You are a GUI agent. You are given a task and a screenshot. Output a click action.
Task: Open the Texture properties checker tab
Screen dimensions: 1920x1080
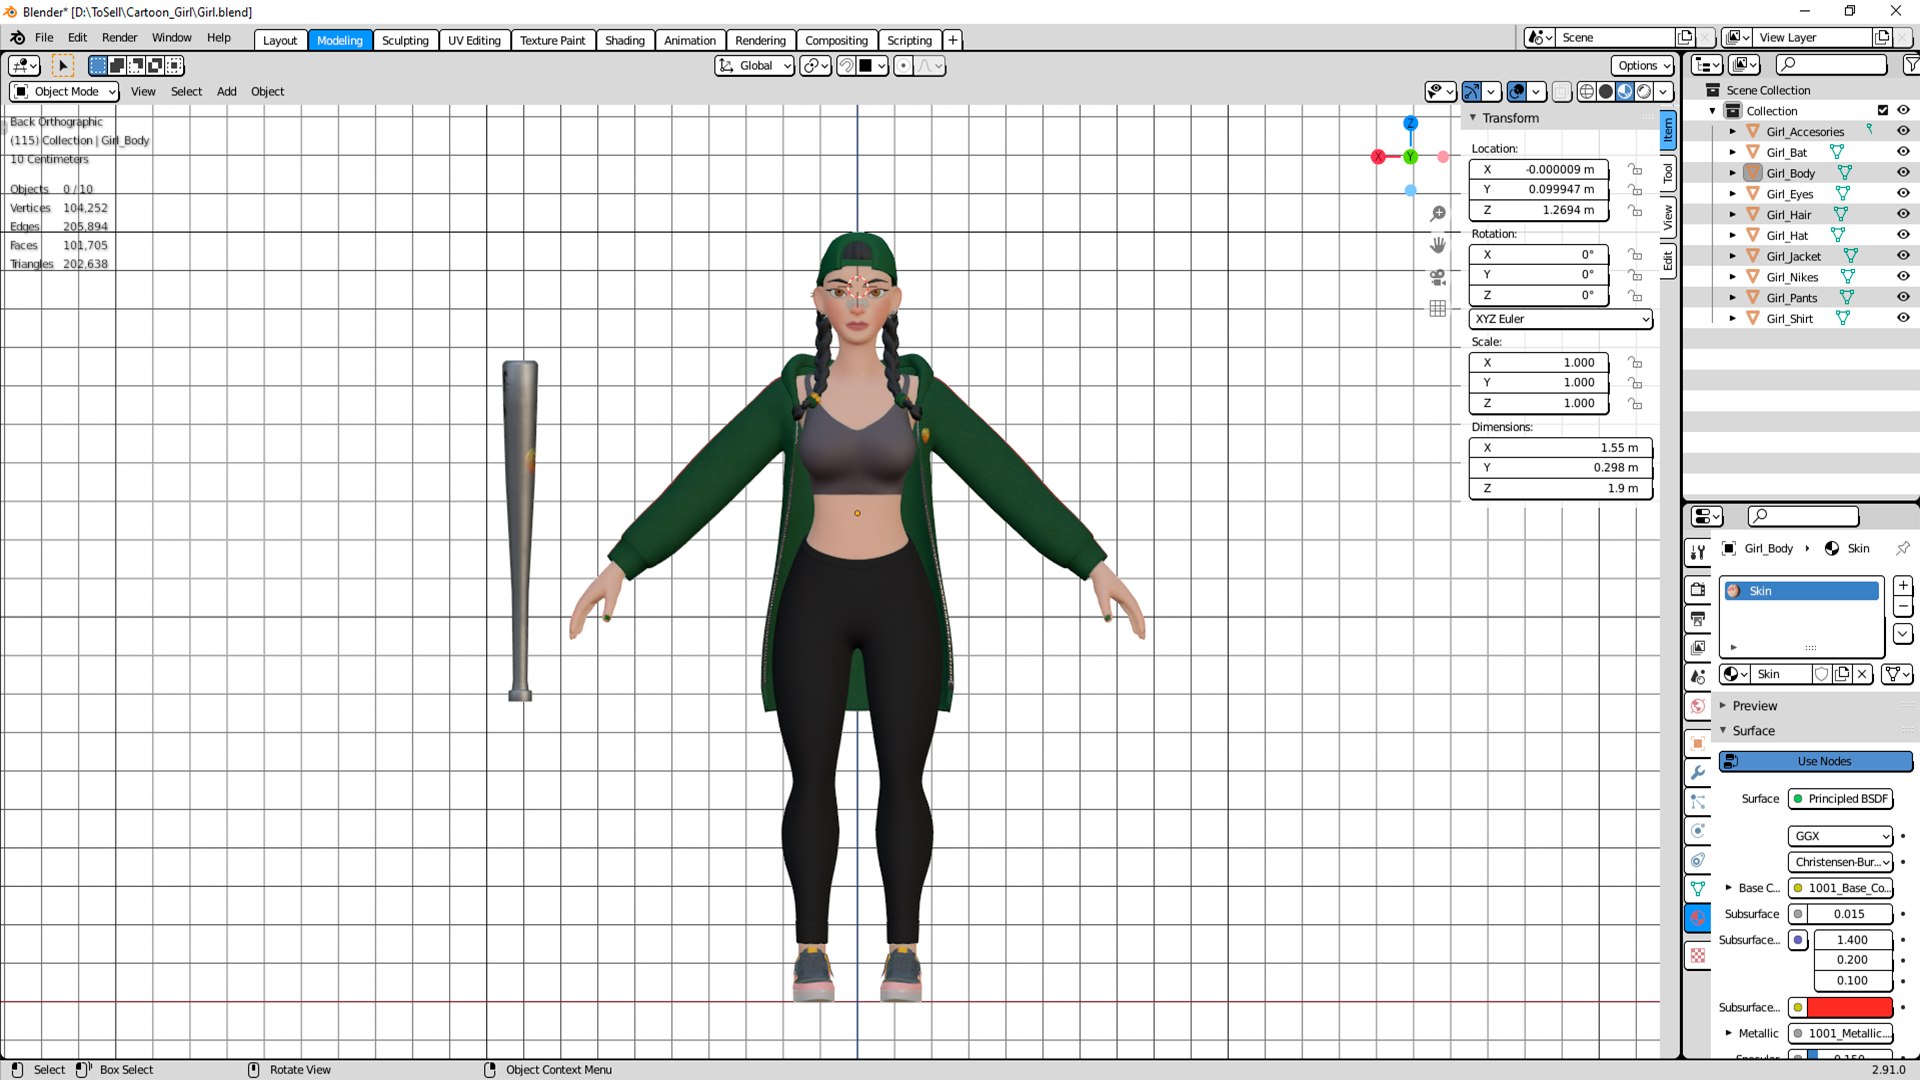(x=1698, y=955)
